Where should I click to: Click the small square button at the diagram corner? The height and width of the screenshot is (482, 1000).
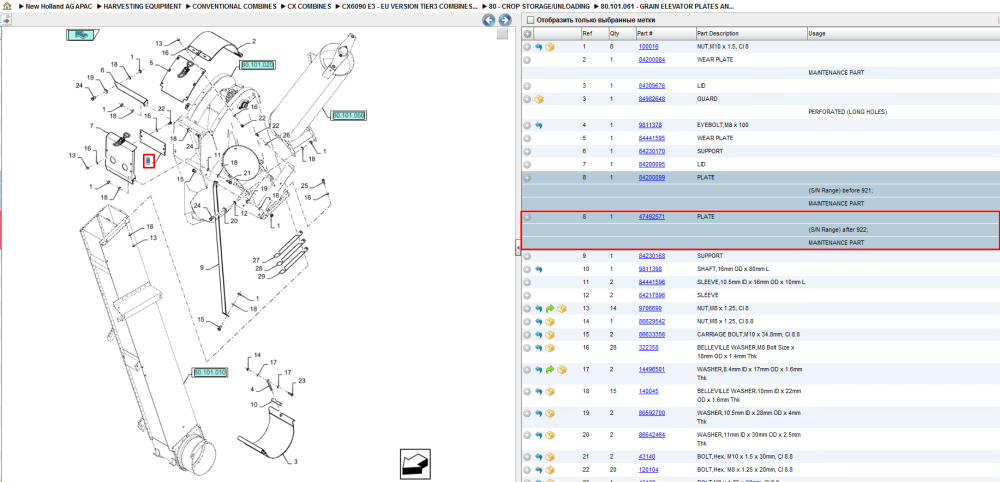(x=503, y=34)
